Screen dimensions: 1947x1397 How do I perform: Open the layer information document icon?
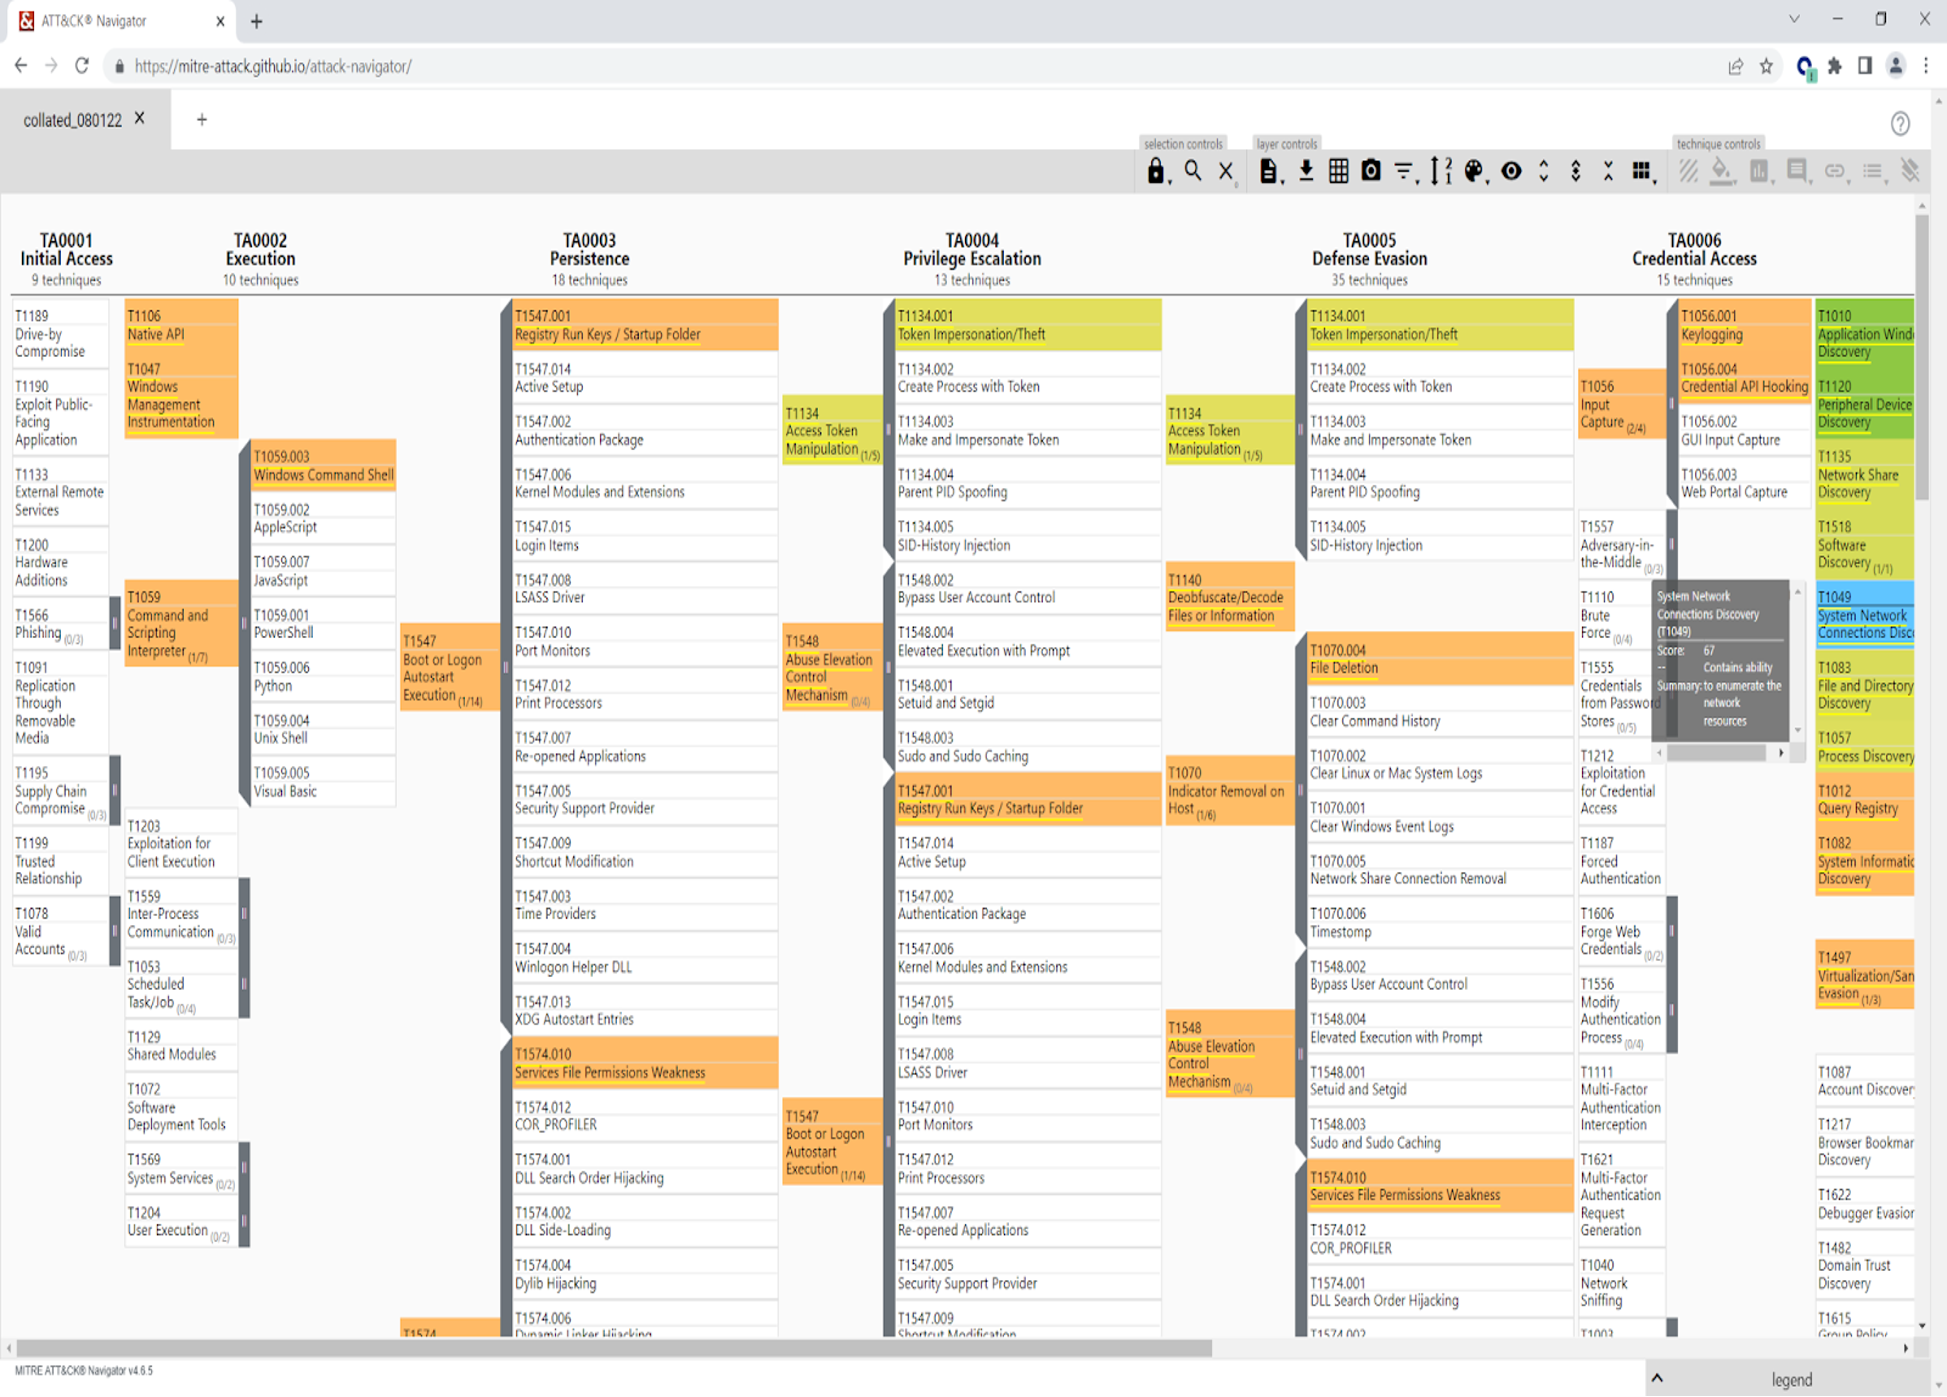click(x=1269, y=171)
